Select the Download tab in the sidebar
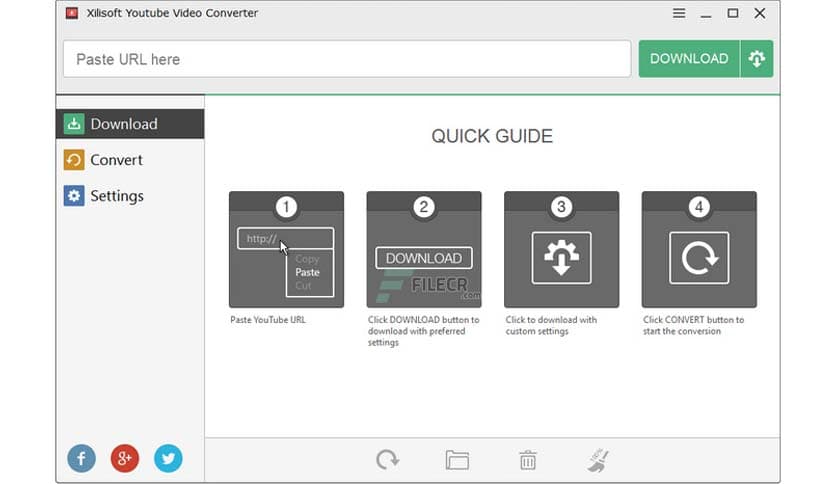Viewport: 836px width, 484px height. tap(130, 124)
